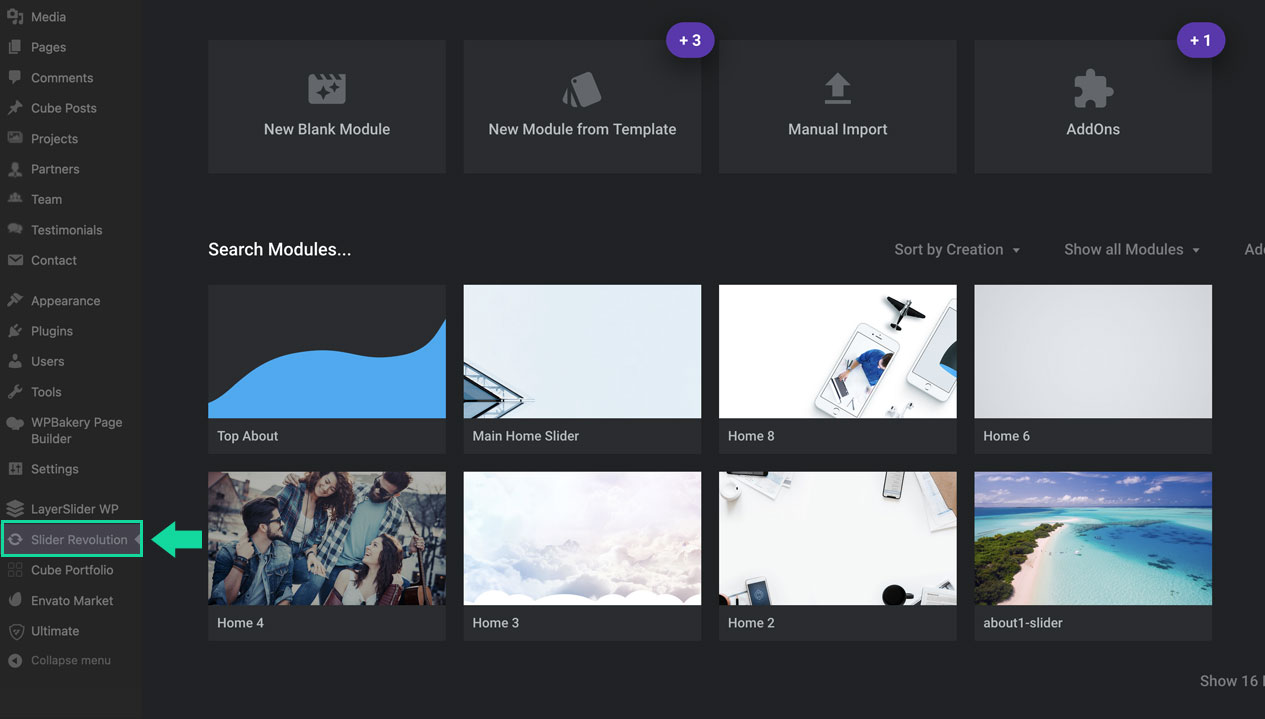The width and height of the screenshot is (1265, 719).
Task: Type in the Search Modules field
Action: coord(280,250)
